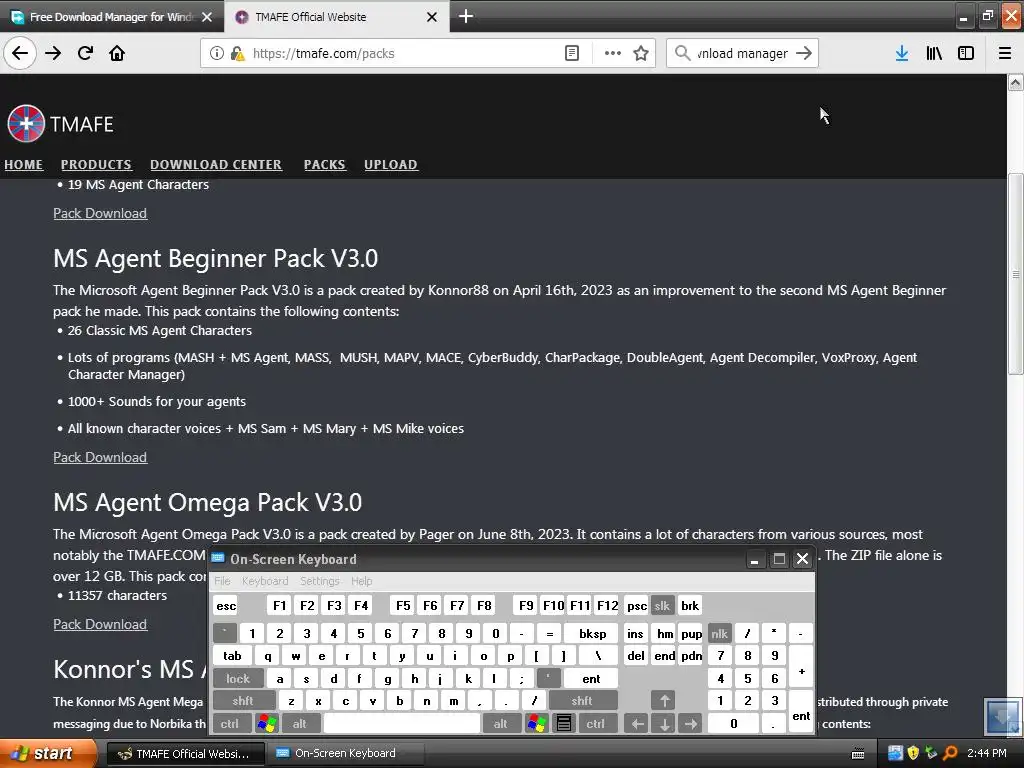Switch to Free Download Manager tab
The image size is (1024, 768).
click(111, 16)
